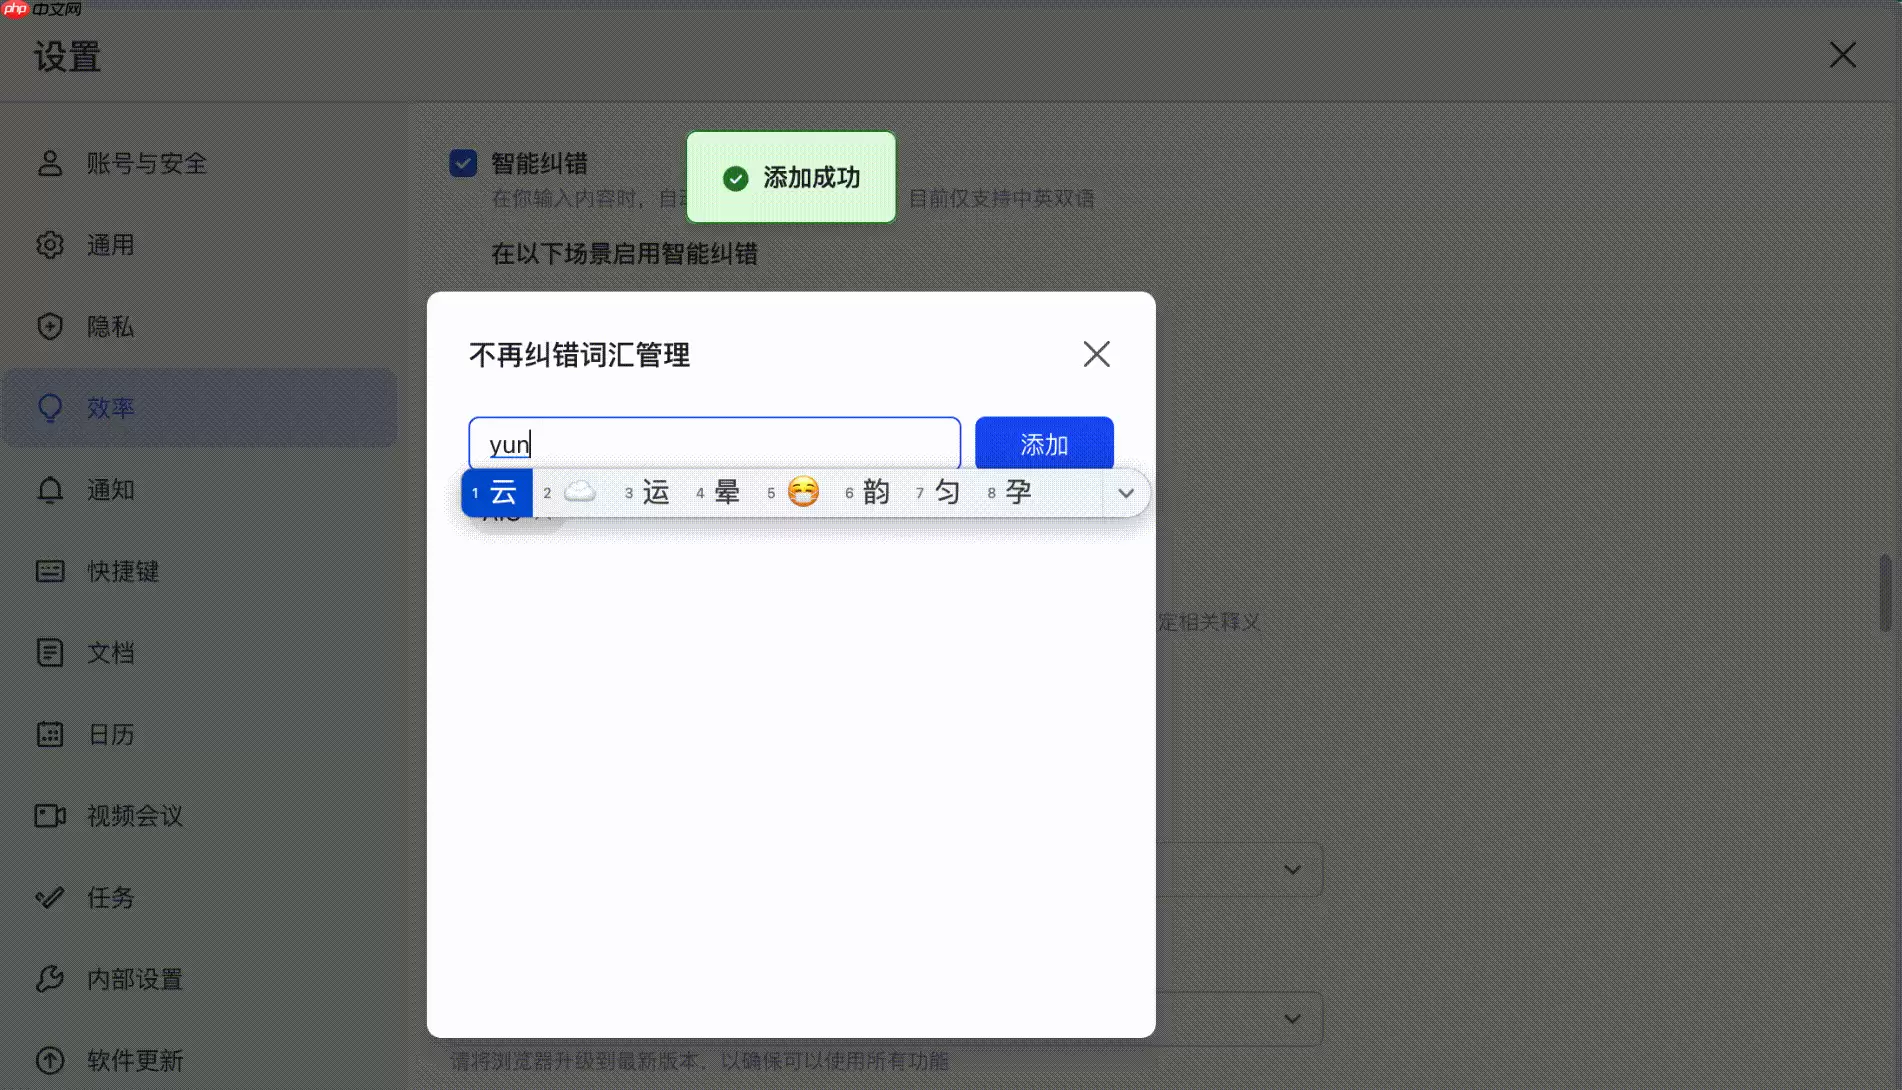The image size is (1902, 1090).
Task: Select the 隐私 privacy icon
Action: 49,325
